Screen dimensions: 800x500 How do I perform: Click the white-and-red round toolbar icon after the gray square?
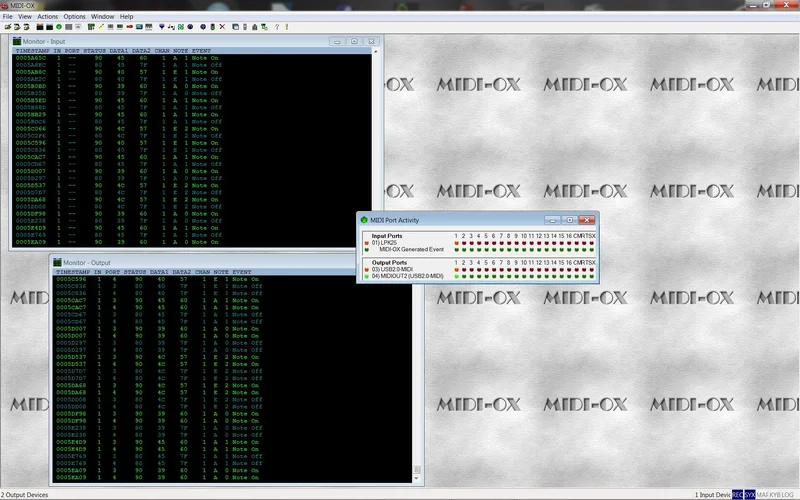pos(78,27)
